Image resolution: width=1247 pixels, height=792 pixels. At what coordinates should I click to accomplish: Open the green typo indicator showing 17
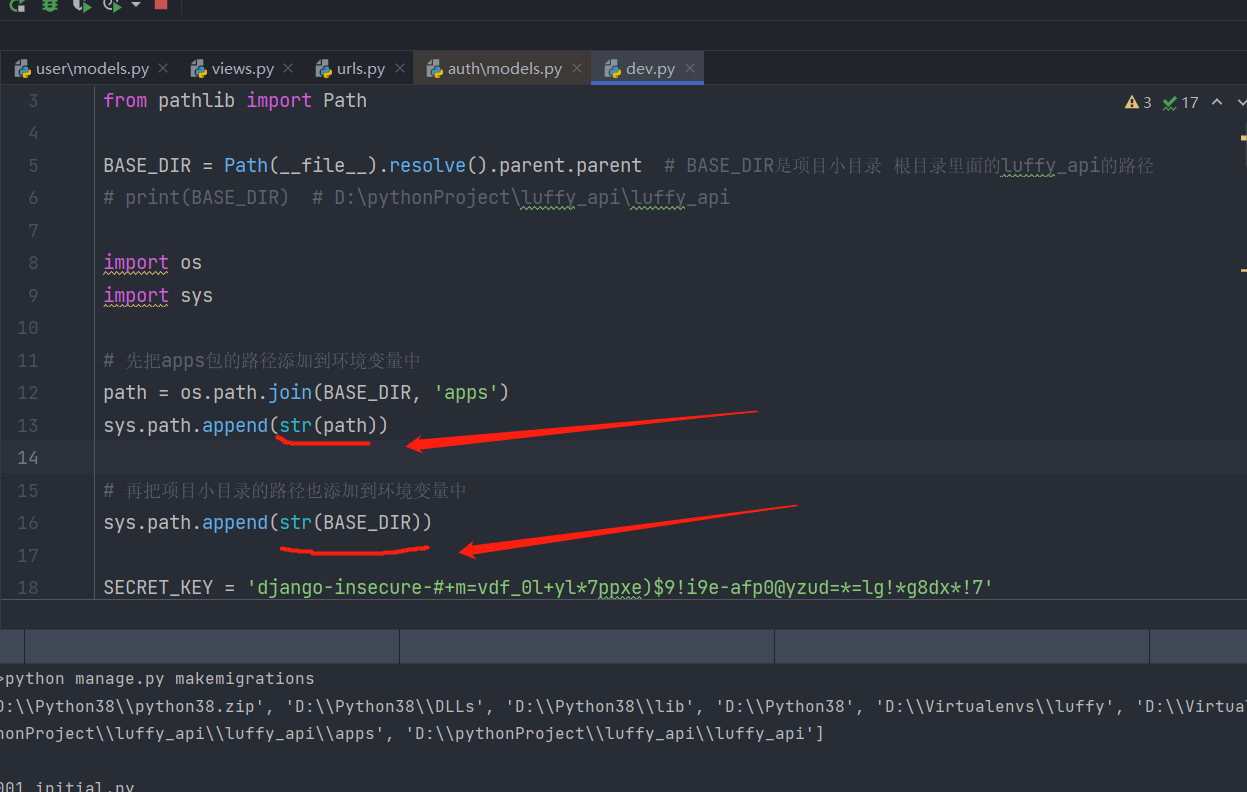coord(1180,102)
